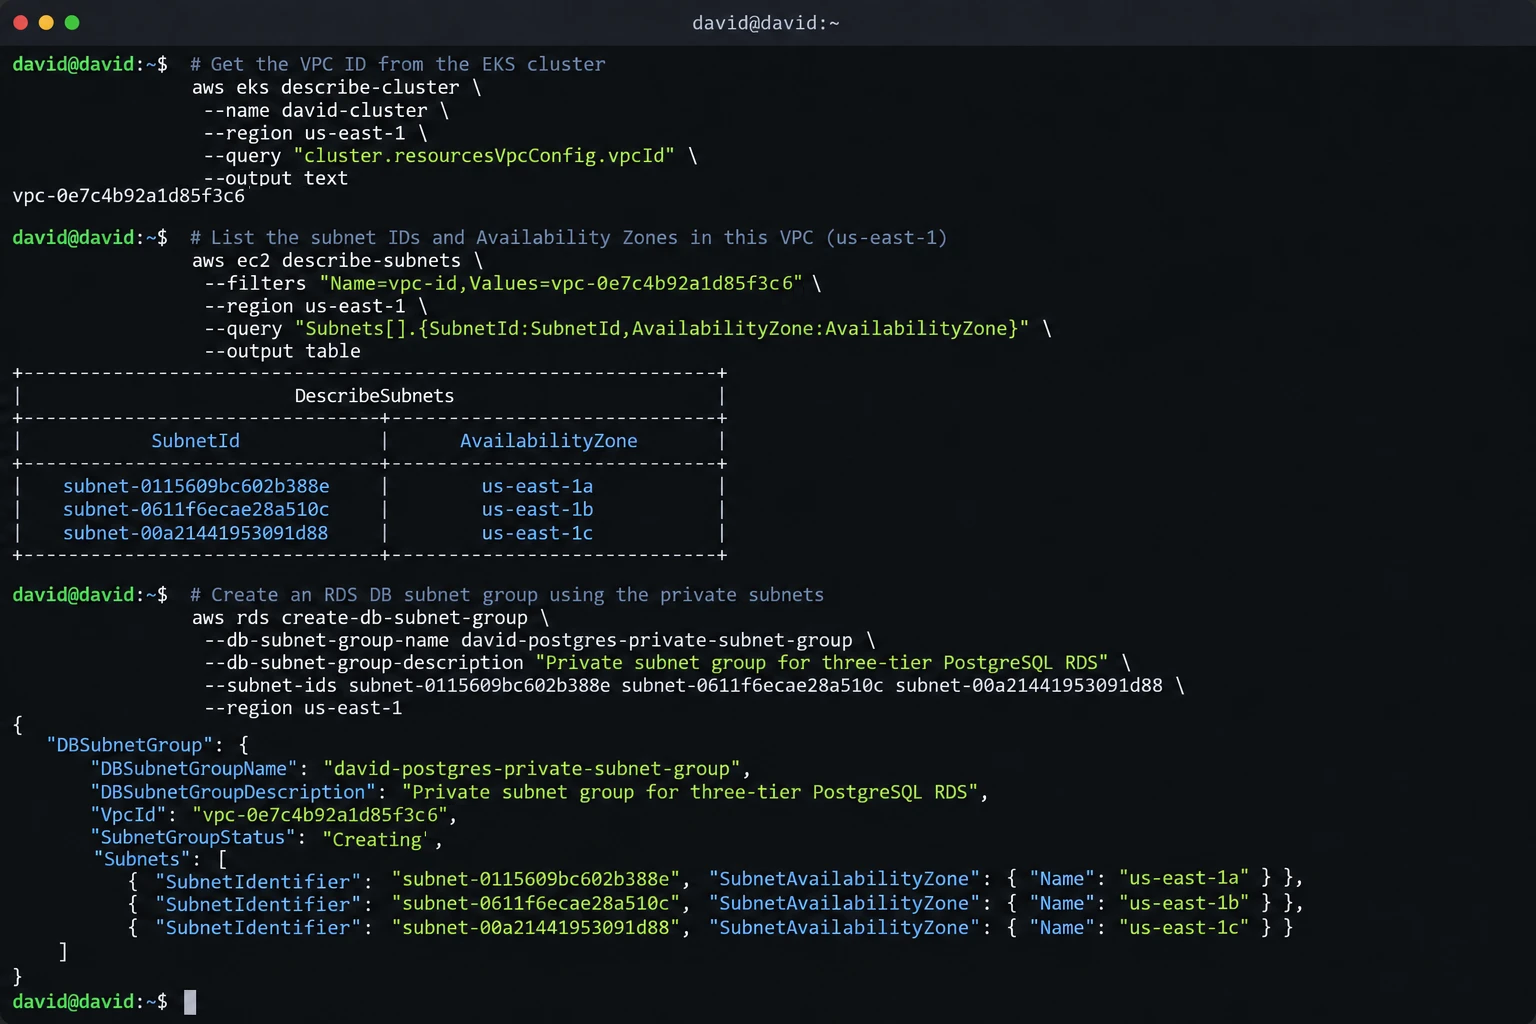The height and width of the screenshot is (1024, 1536).
Task: Click the us-east-1a table cell
Action: point(537,486)
